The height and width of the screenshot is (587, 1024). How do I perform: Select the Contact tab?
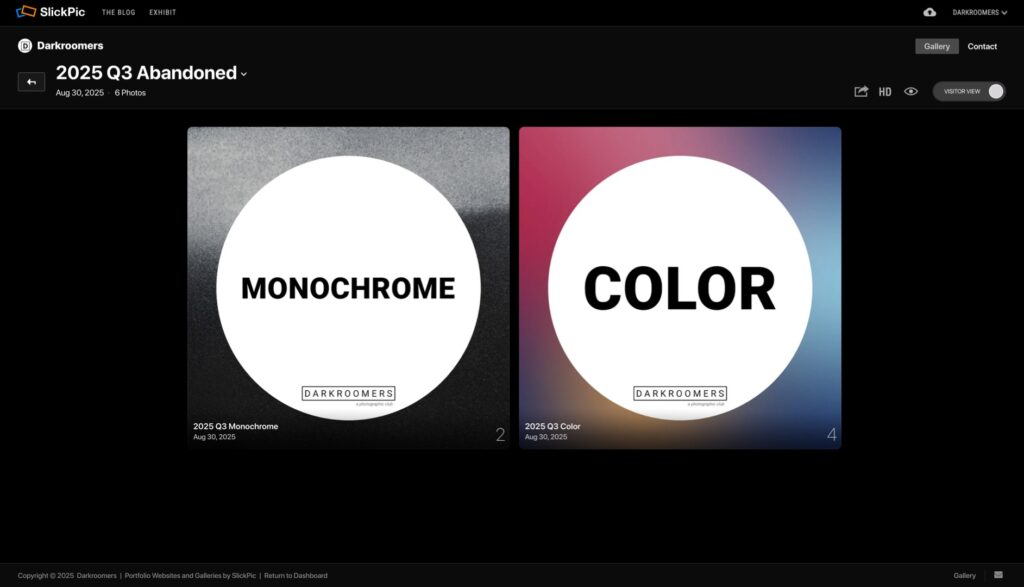982,46
